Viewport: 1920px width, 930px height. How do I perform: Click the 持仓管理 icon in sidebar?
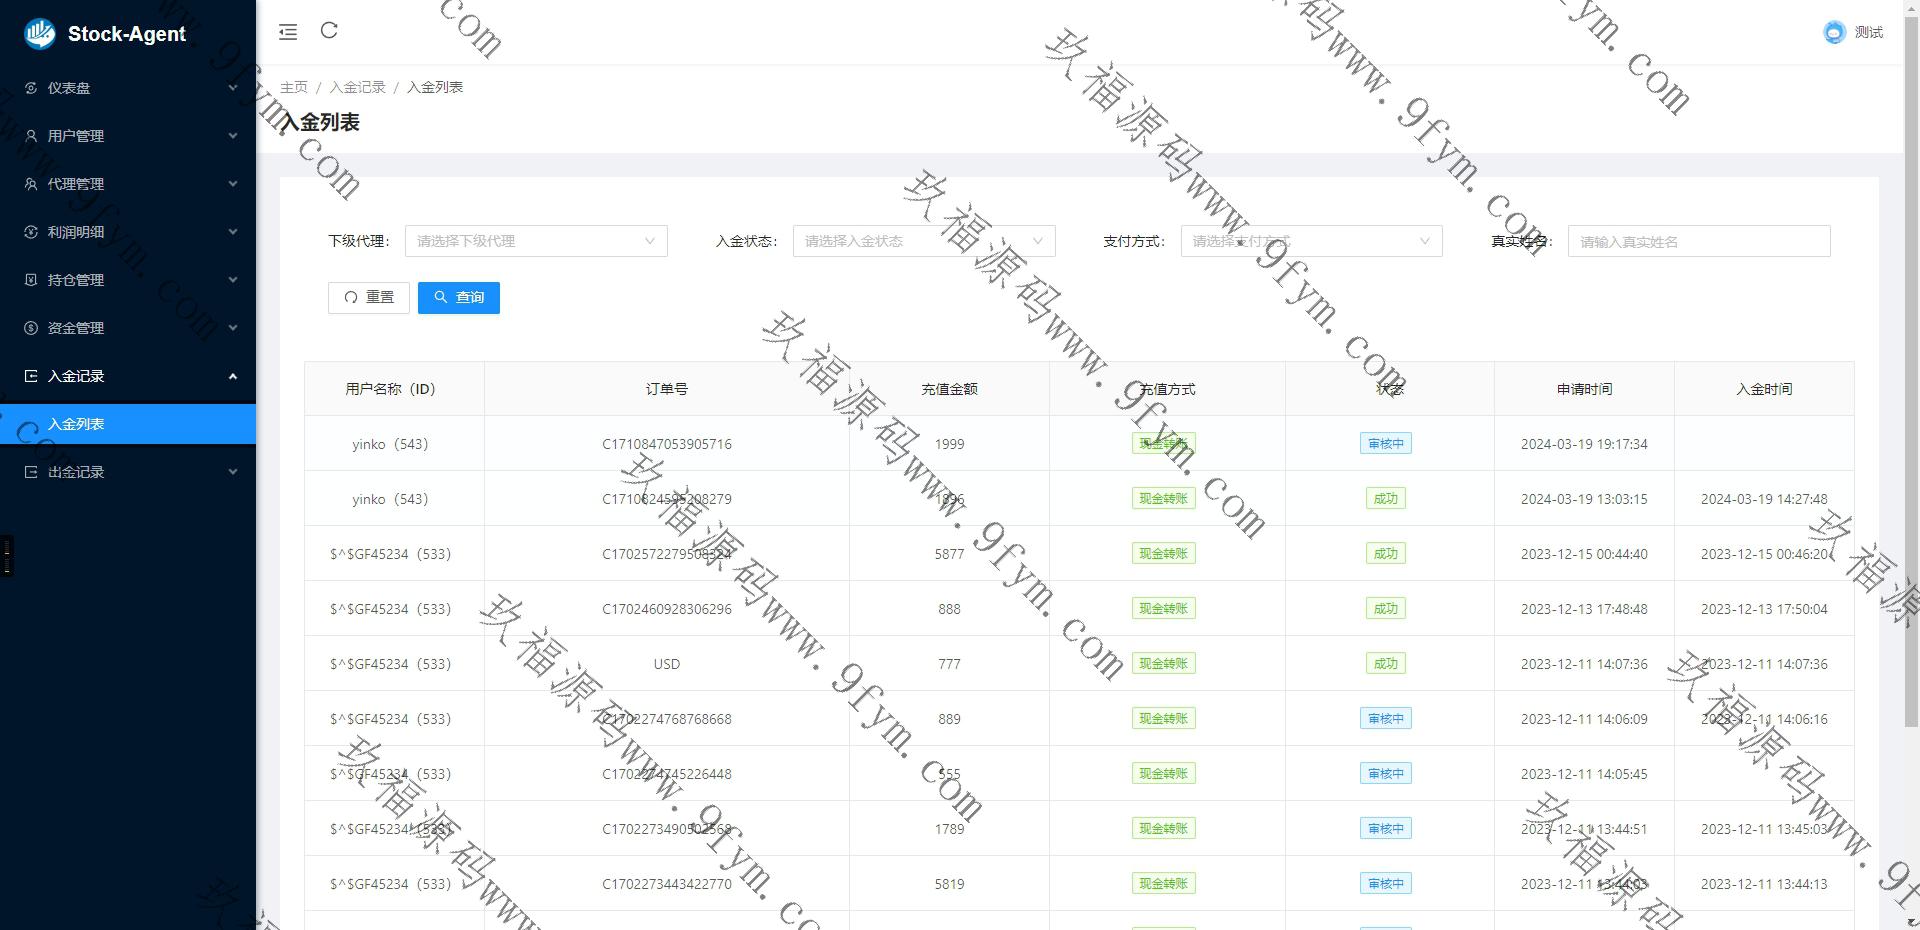point(31,280)
